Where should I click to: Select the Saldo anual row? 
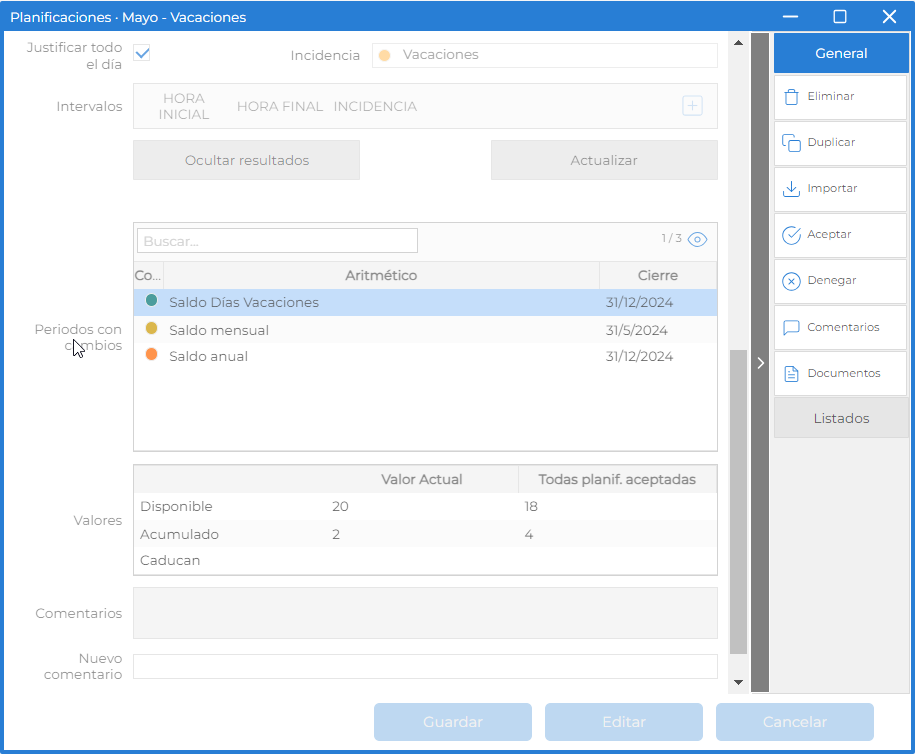tap(425, 356)
